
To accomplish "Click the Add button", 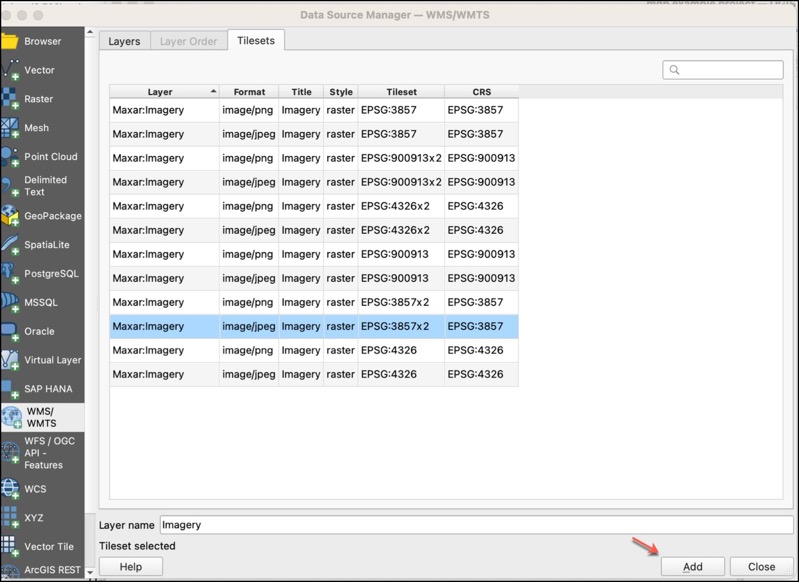I will pos(693,567).
